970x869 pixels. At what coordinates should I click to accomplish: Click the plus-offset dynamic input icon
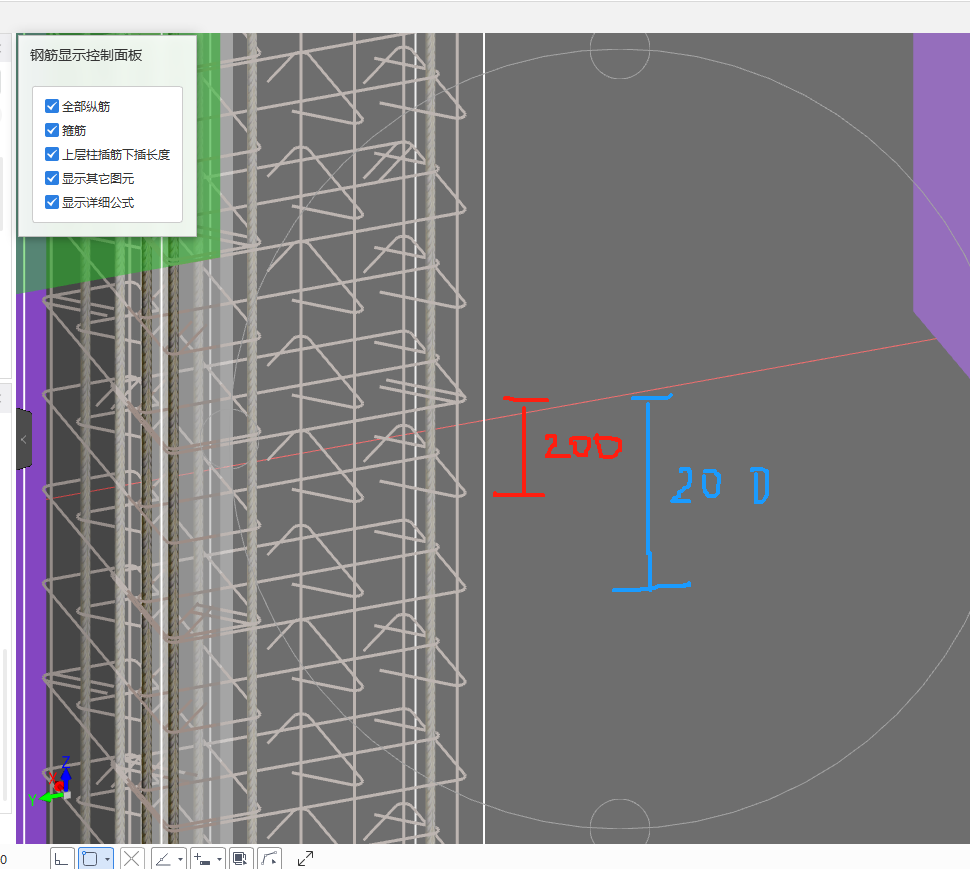[x=202, y=858]
